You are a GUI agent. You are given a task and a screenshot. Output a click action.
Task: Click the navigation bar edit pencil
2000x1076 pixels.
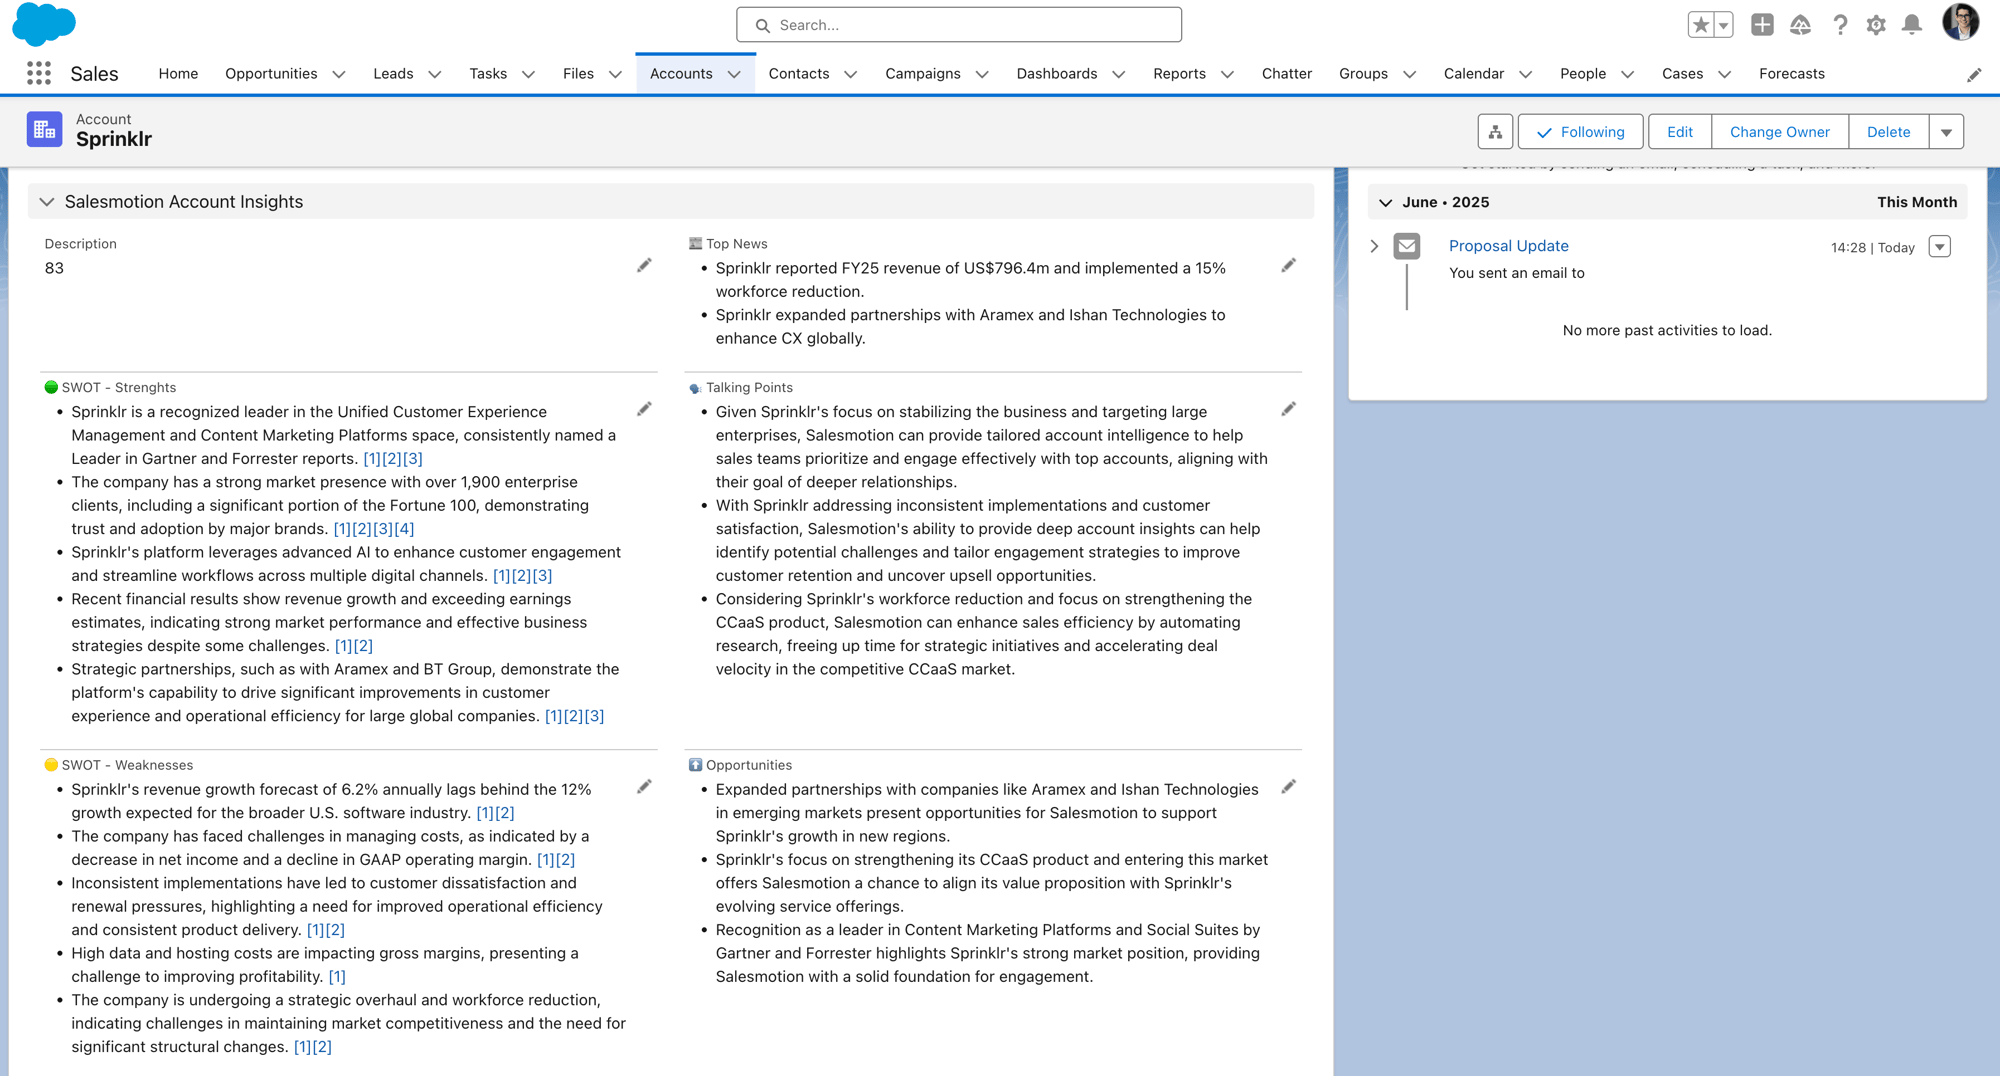pos(1974,75)
